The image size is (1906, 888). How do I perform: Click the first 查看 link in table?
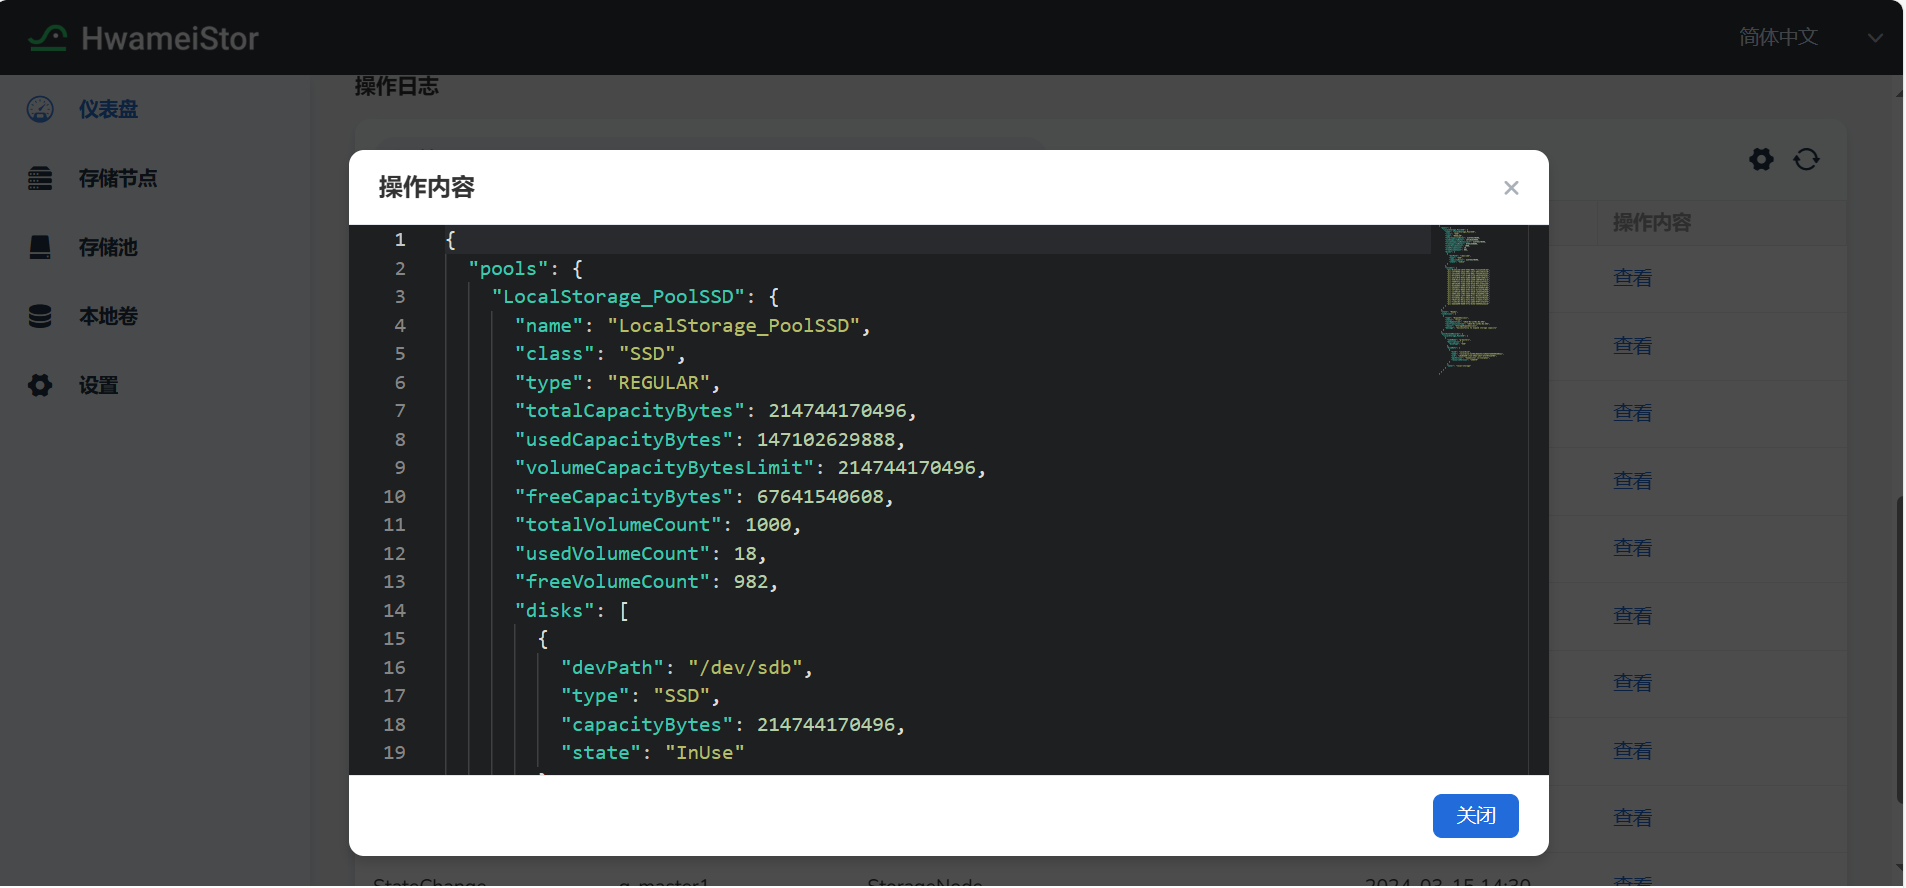[1632, 278]
